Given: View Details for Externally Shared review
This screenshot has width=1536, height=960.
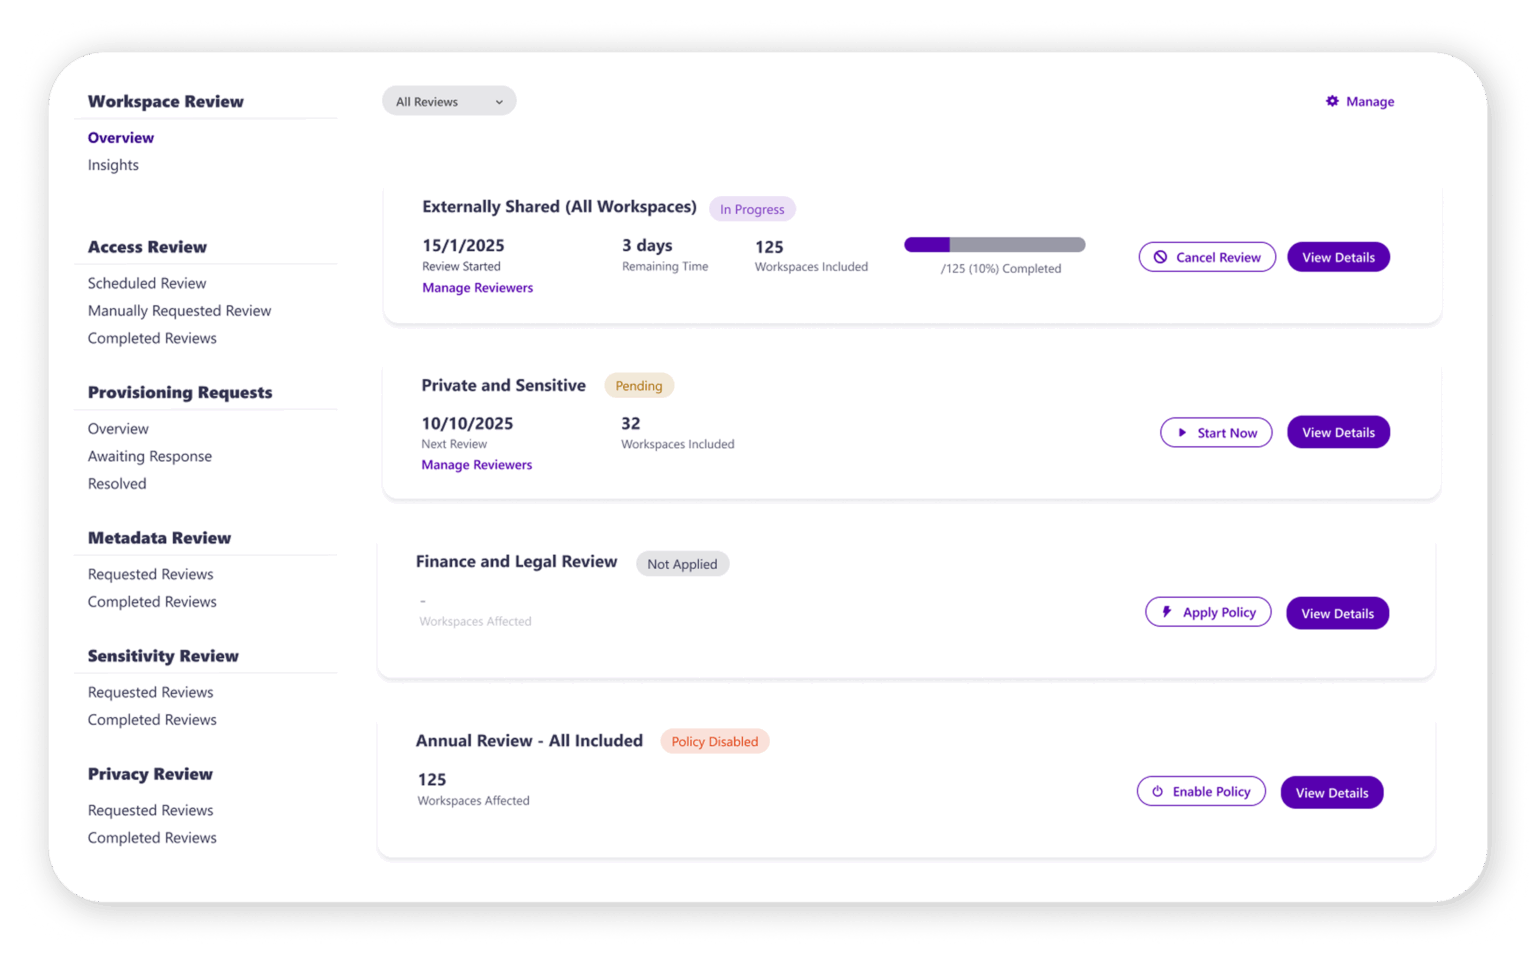Looking at the screenshot, I should pos(1338,257).
